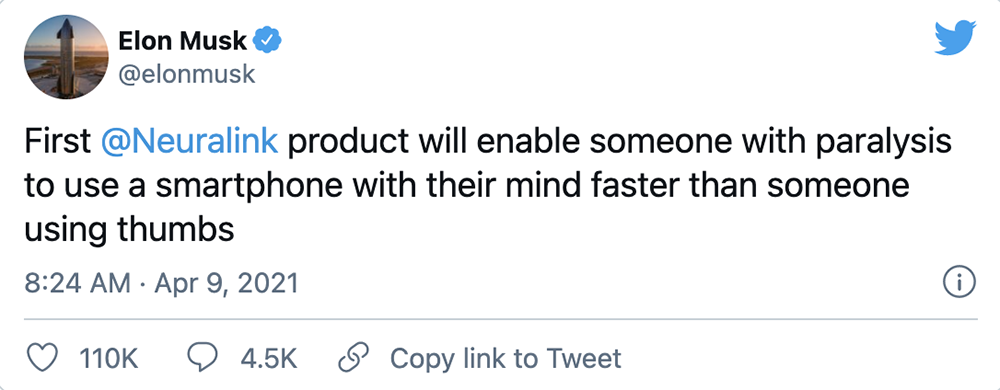Open Elon Musk's profile picture
Viewport: 1000px width, 390px height.
point(66,57)
